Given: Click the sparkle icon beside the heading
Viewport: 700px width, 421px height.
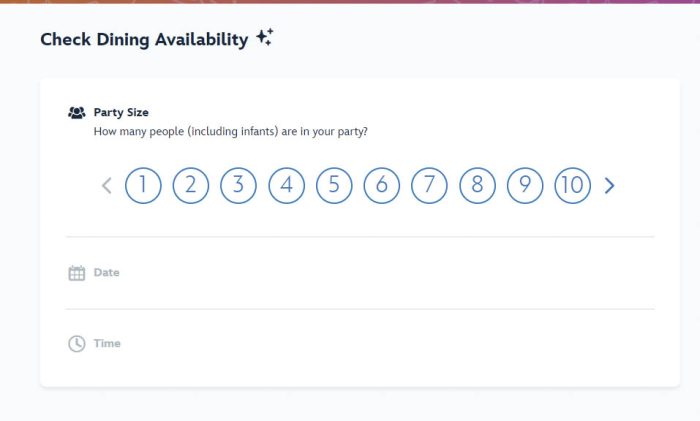Looking at the screenshot, I should (265, 38).
